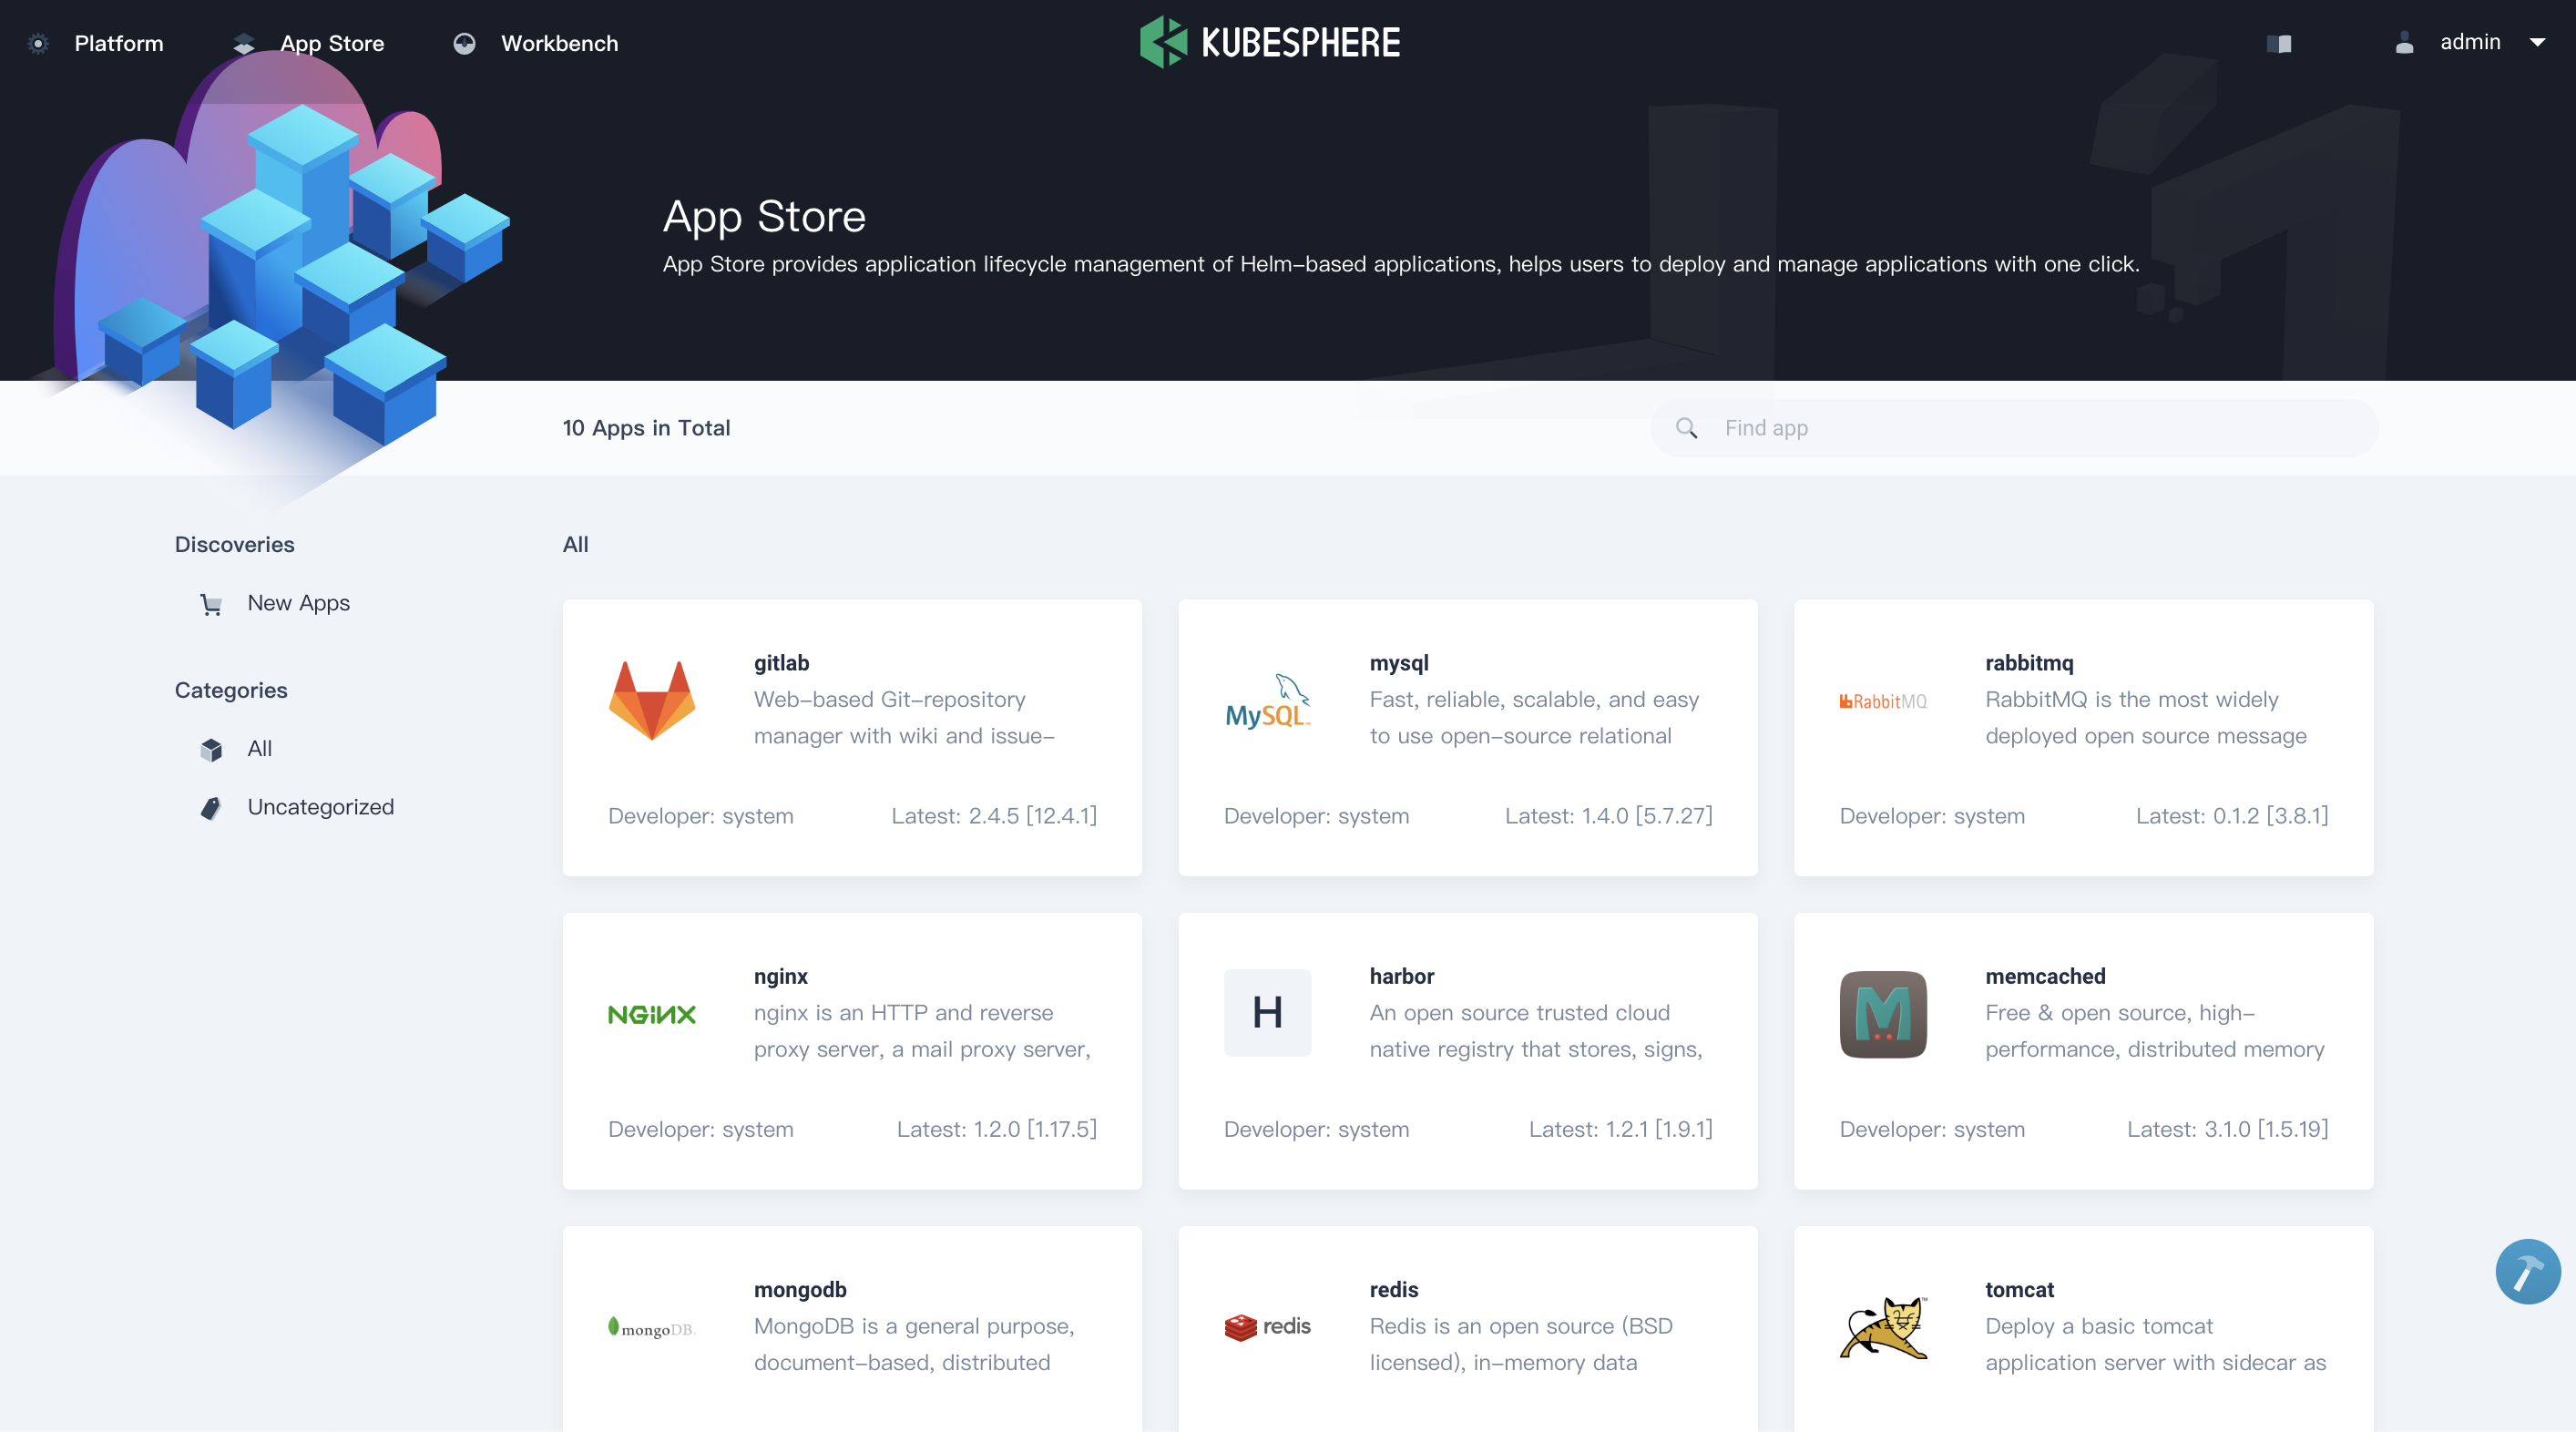Select New Apps under Discoveries
The height and width of the screenshot is (1432, 2576).
(x=298, y=603)
